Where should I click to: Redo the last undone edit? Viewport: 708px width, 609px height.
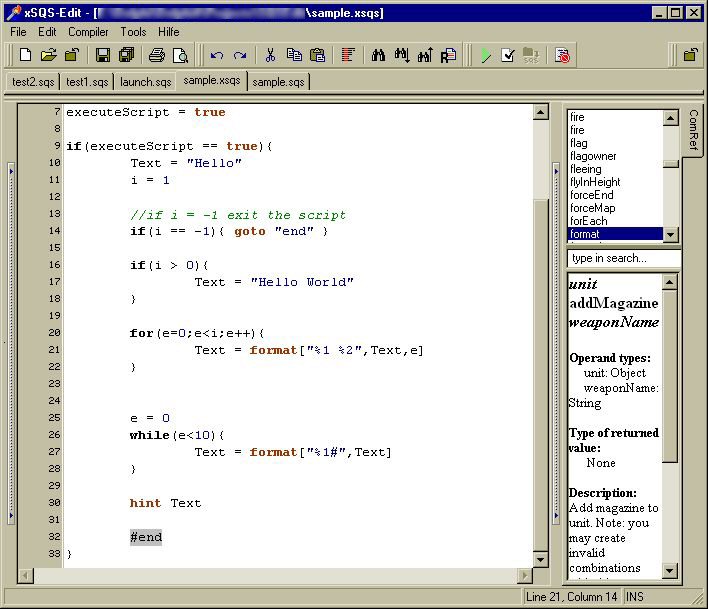pos(240,56)
